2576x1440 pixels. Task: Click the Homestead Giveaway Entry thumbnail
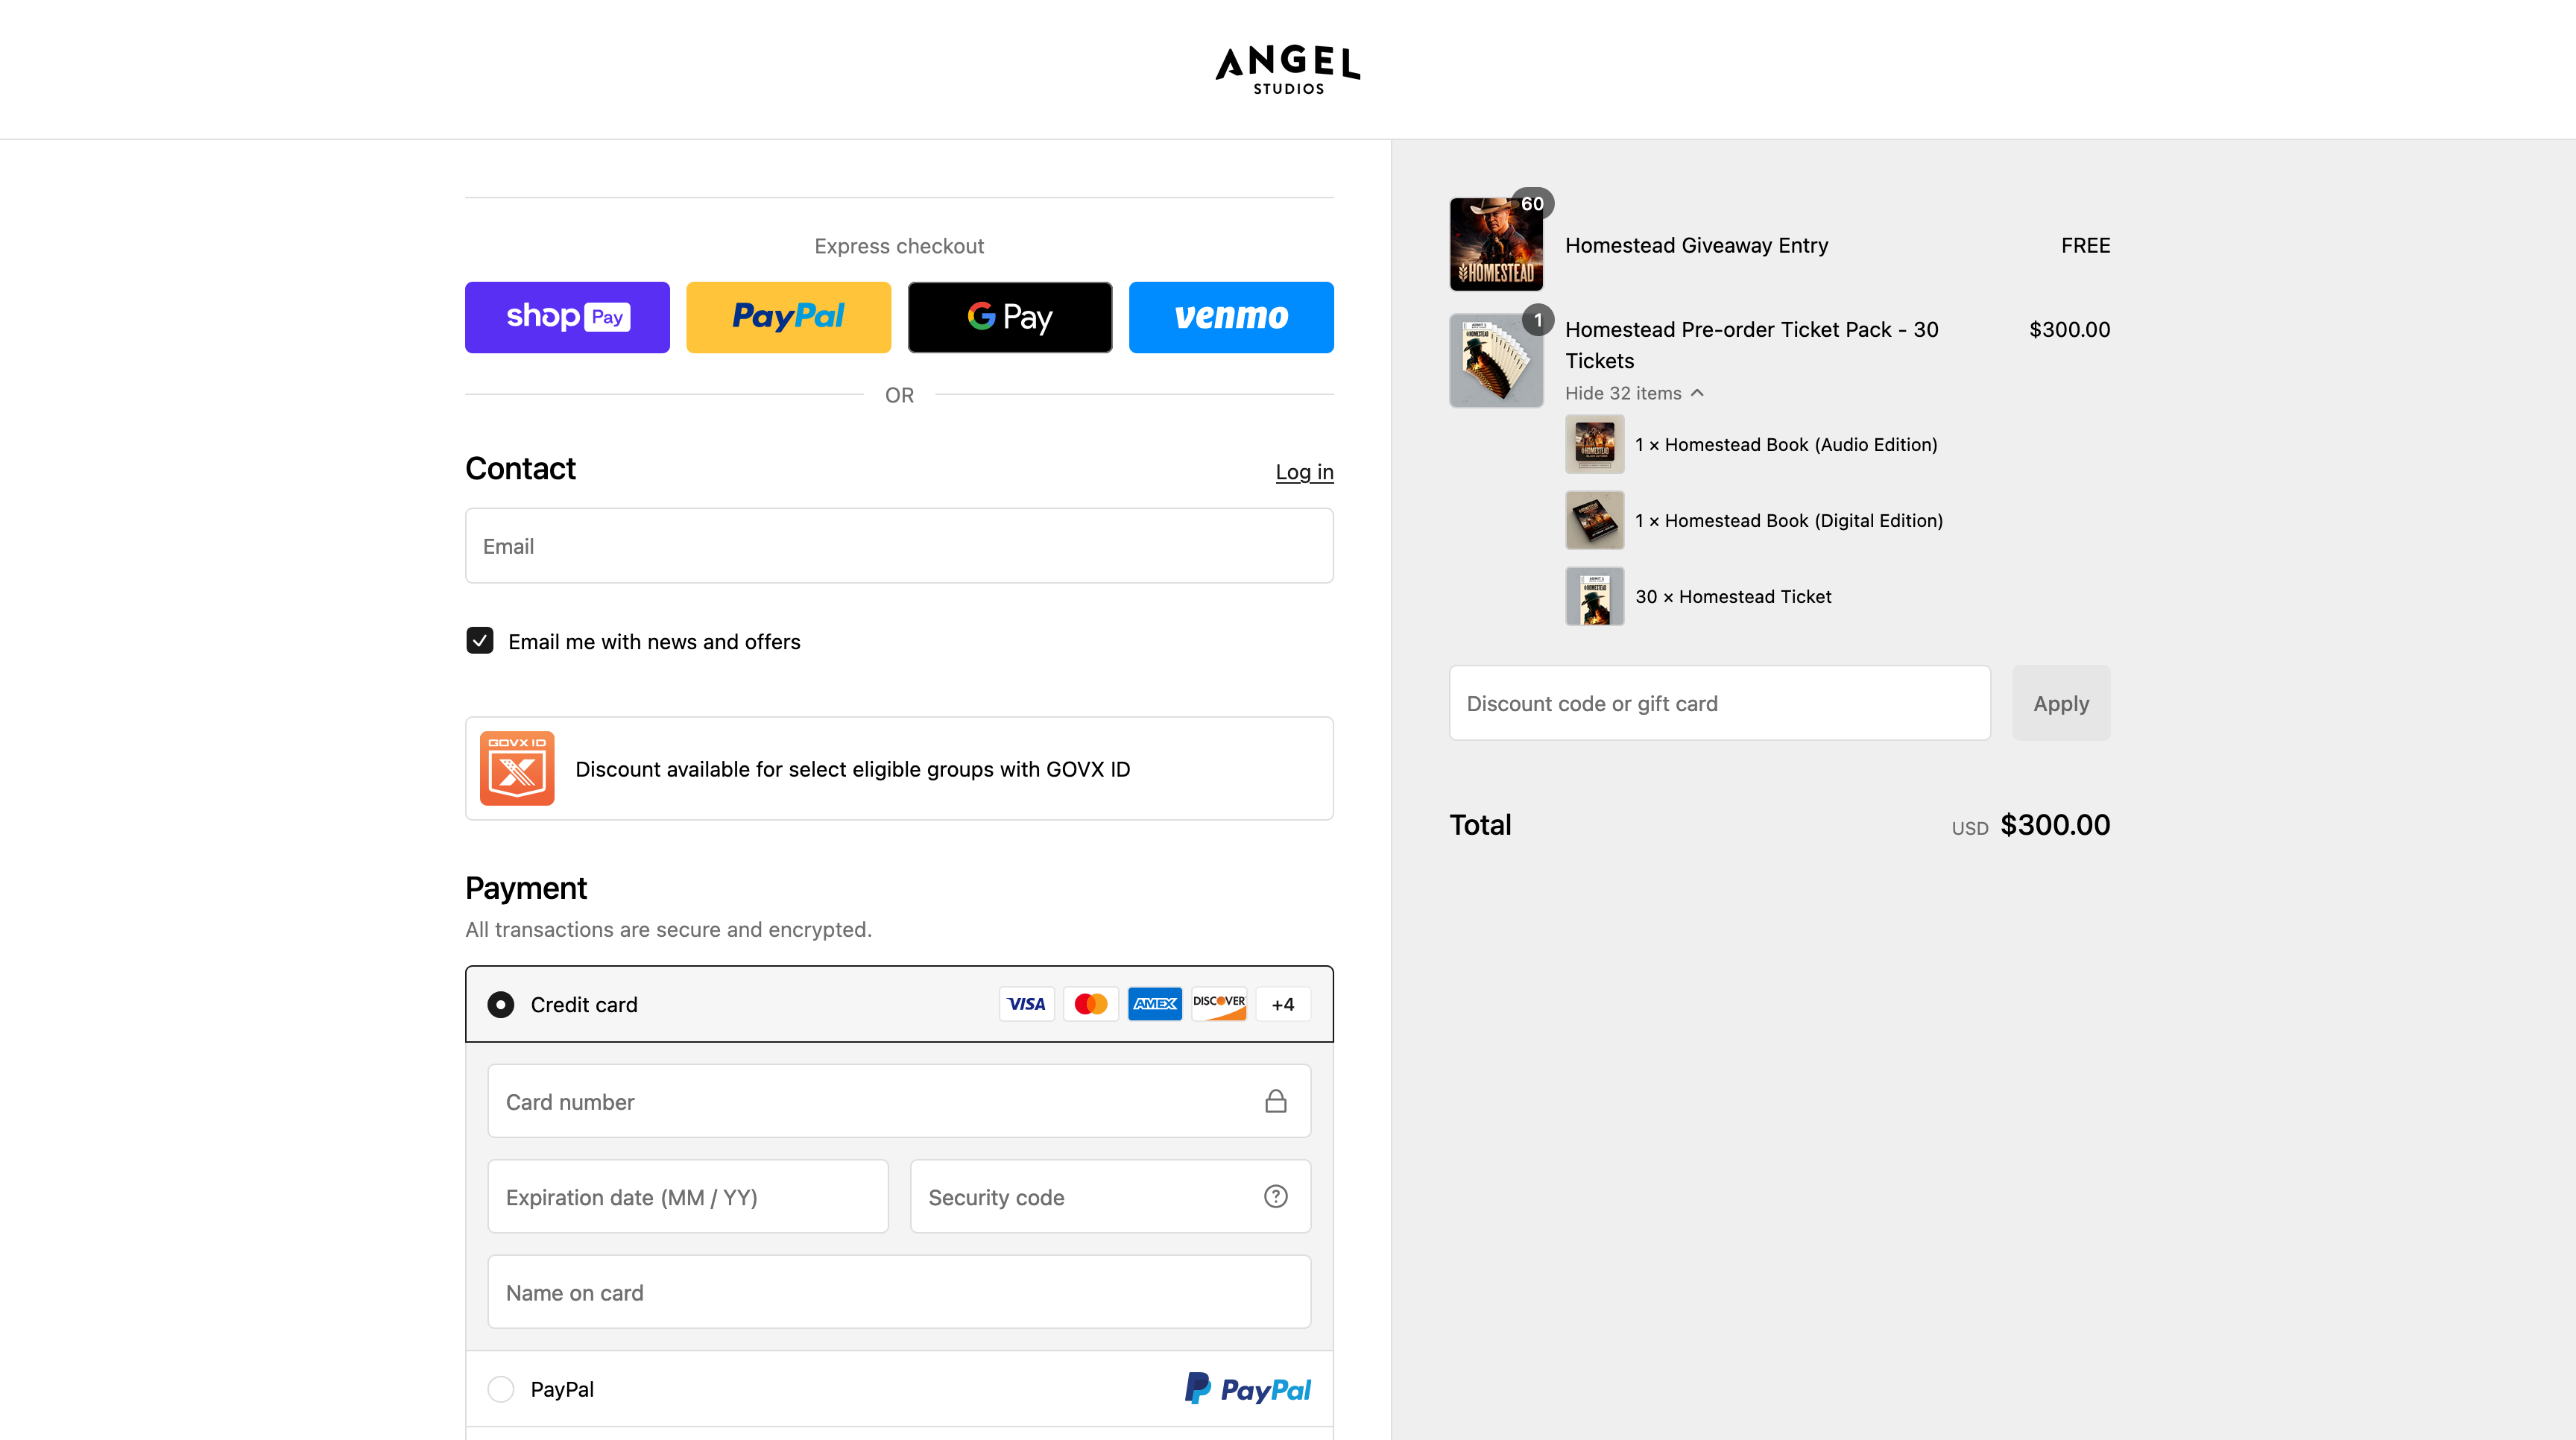[1496, 244]
